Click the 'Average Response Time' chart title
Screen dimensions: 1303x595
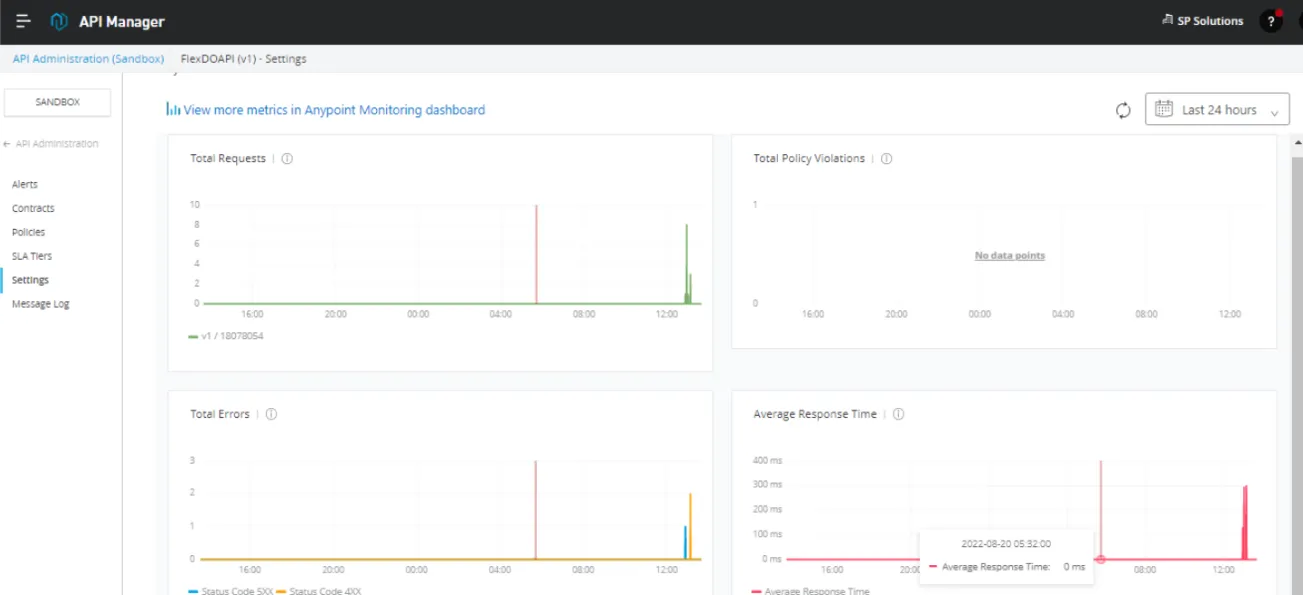(x=815, y=414)
